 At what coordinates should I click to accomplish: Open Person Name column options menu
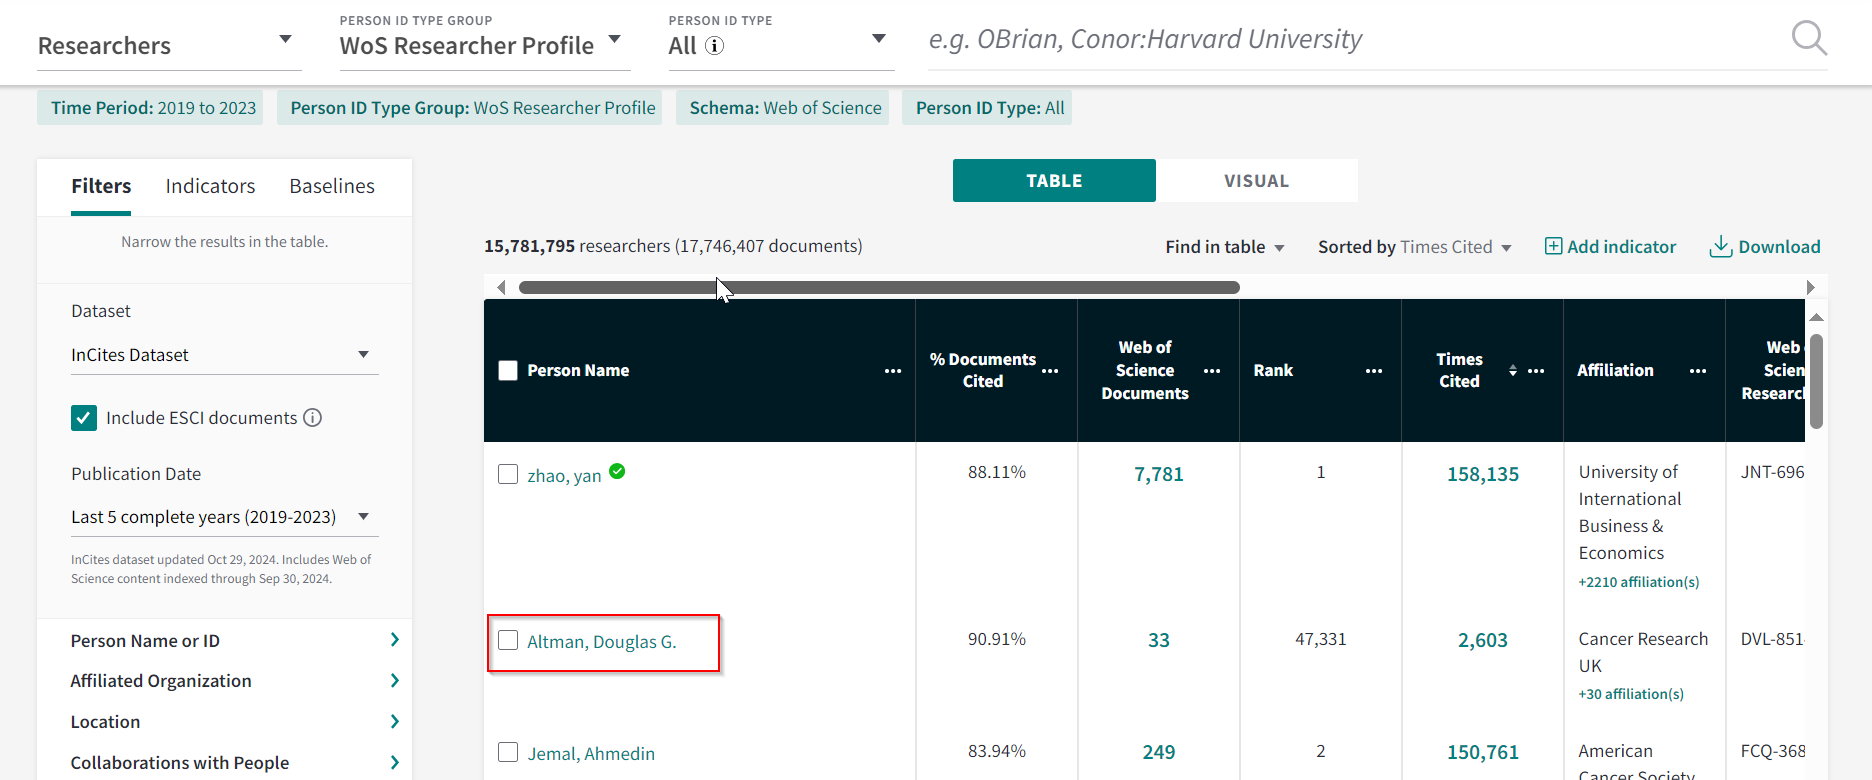tap(893, 371)
